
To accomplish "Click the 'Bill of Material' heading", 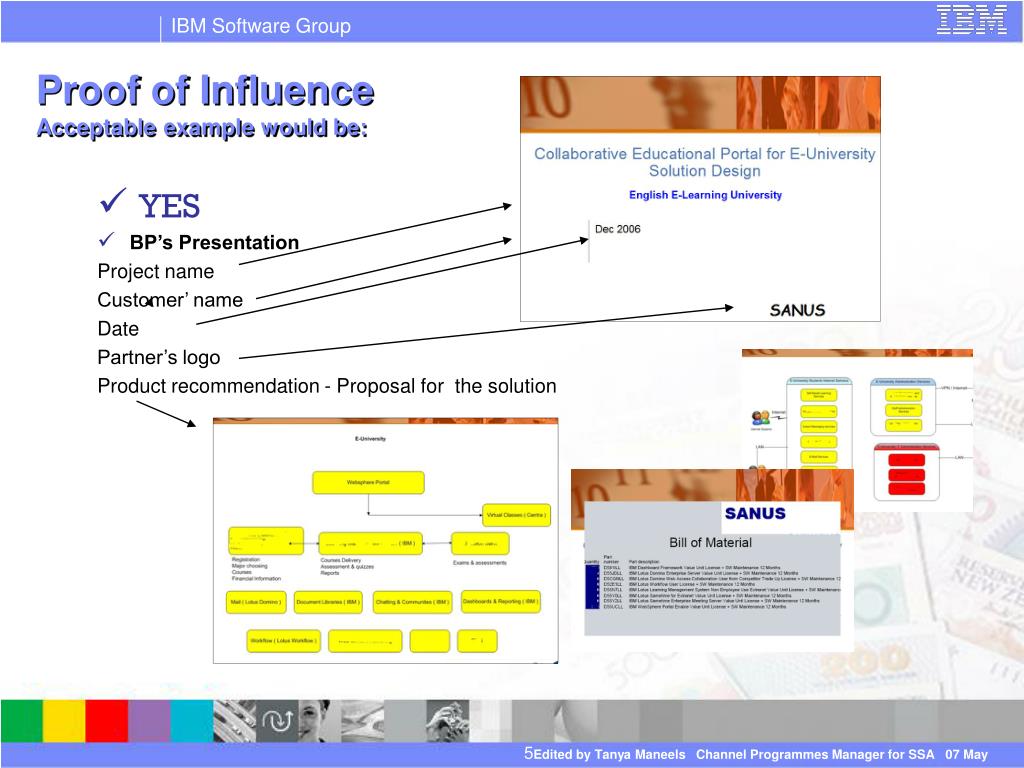I will point(711,543).
